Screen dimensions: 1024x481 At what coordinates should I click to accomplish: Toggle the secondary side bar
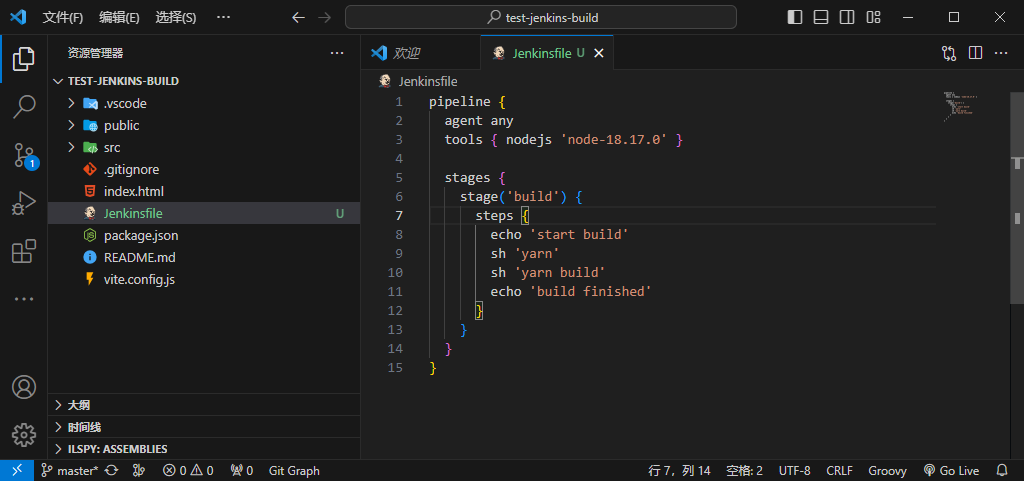tap(847, 18)
